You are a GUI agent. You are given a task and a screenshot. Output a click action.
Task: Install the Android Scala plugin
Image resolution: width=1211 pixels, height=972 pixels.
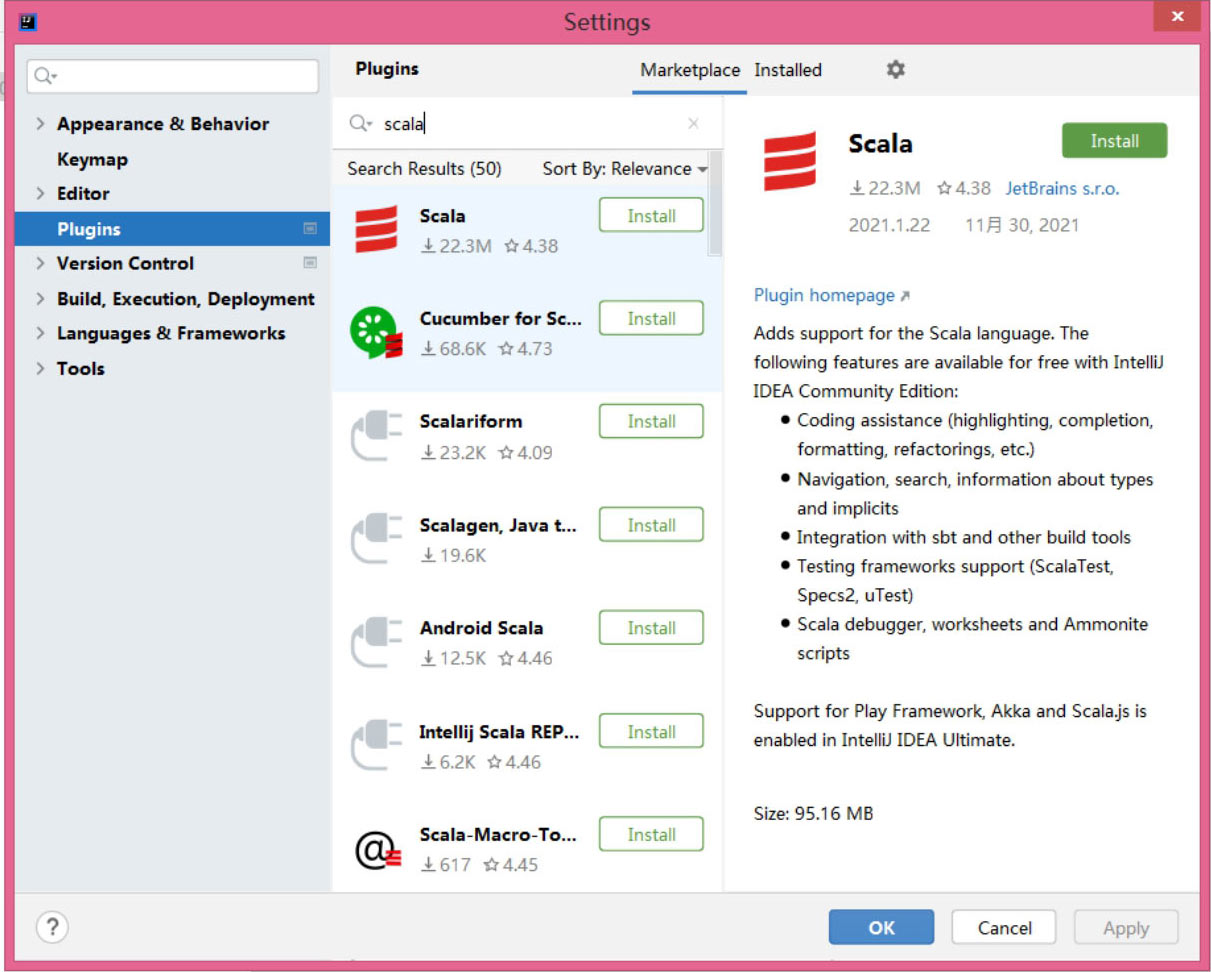coord(651,628)
